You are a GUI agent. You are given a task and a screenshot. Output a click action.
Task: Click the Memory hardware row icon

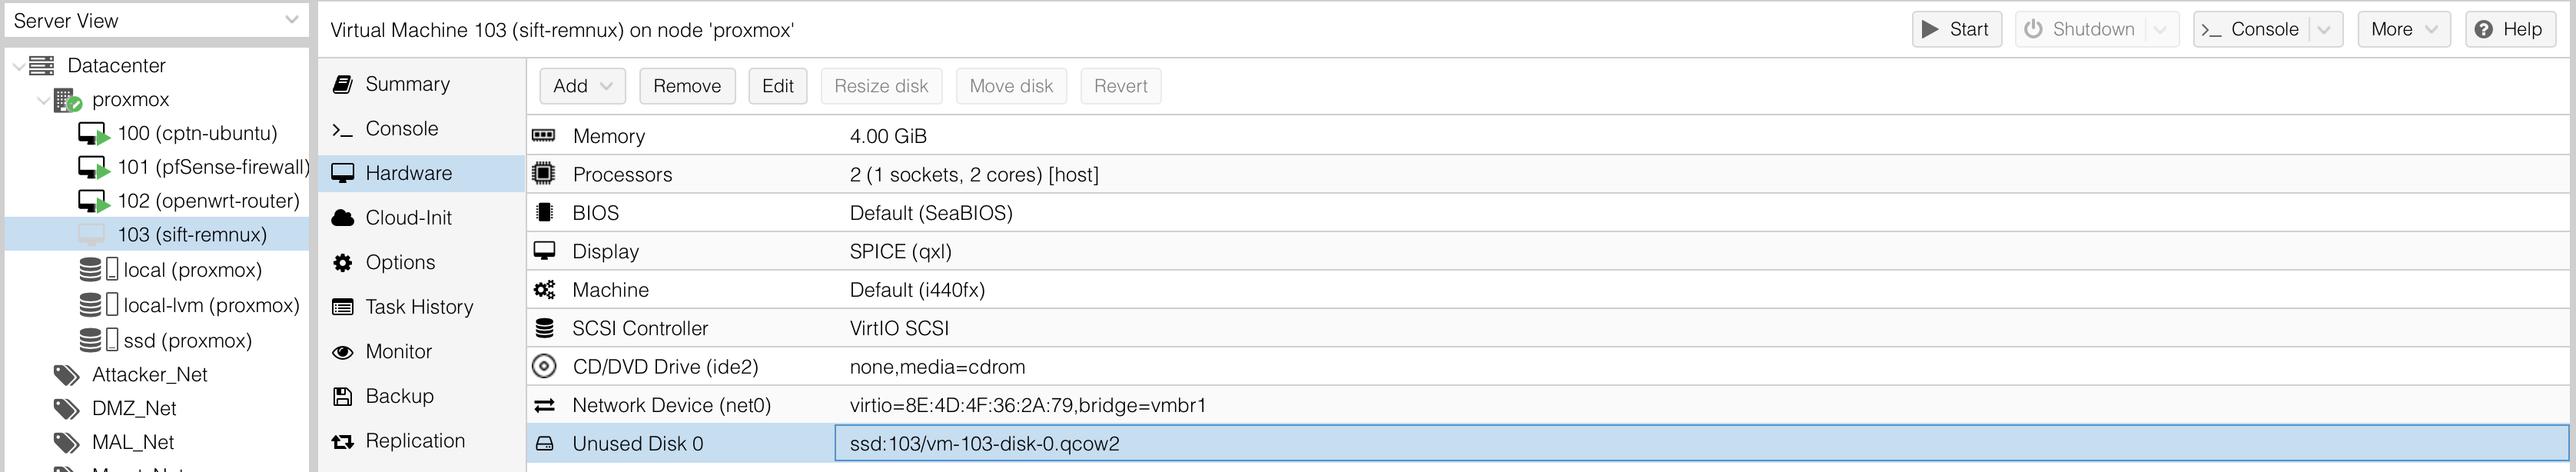(544, 135)
